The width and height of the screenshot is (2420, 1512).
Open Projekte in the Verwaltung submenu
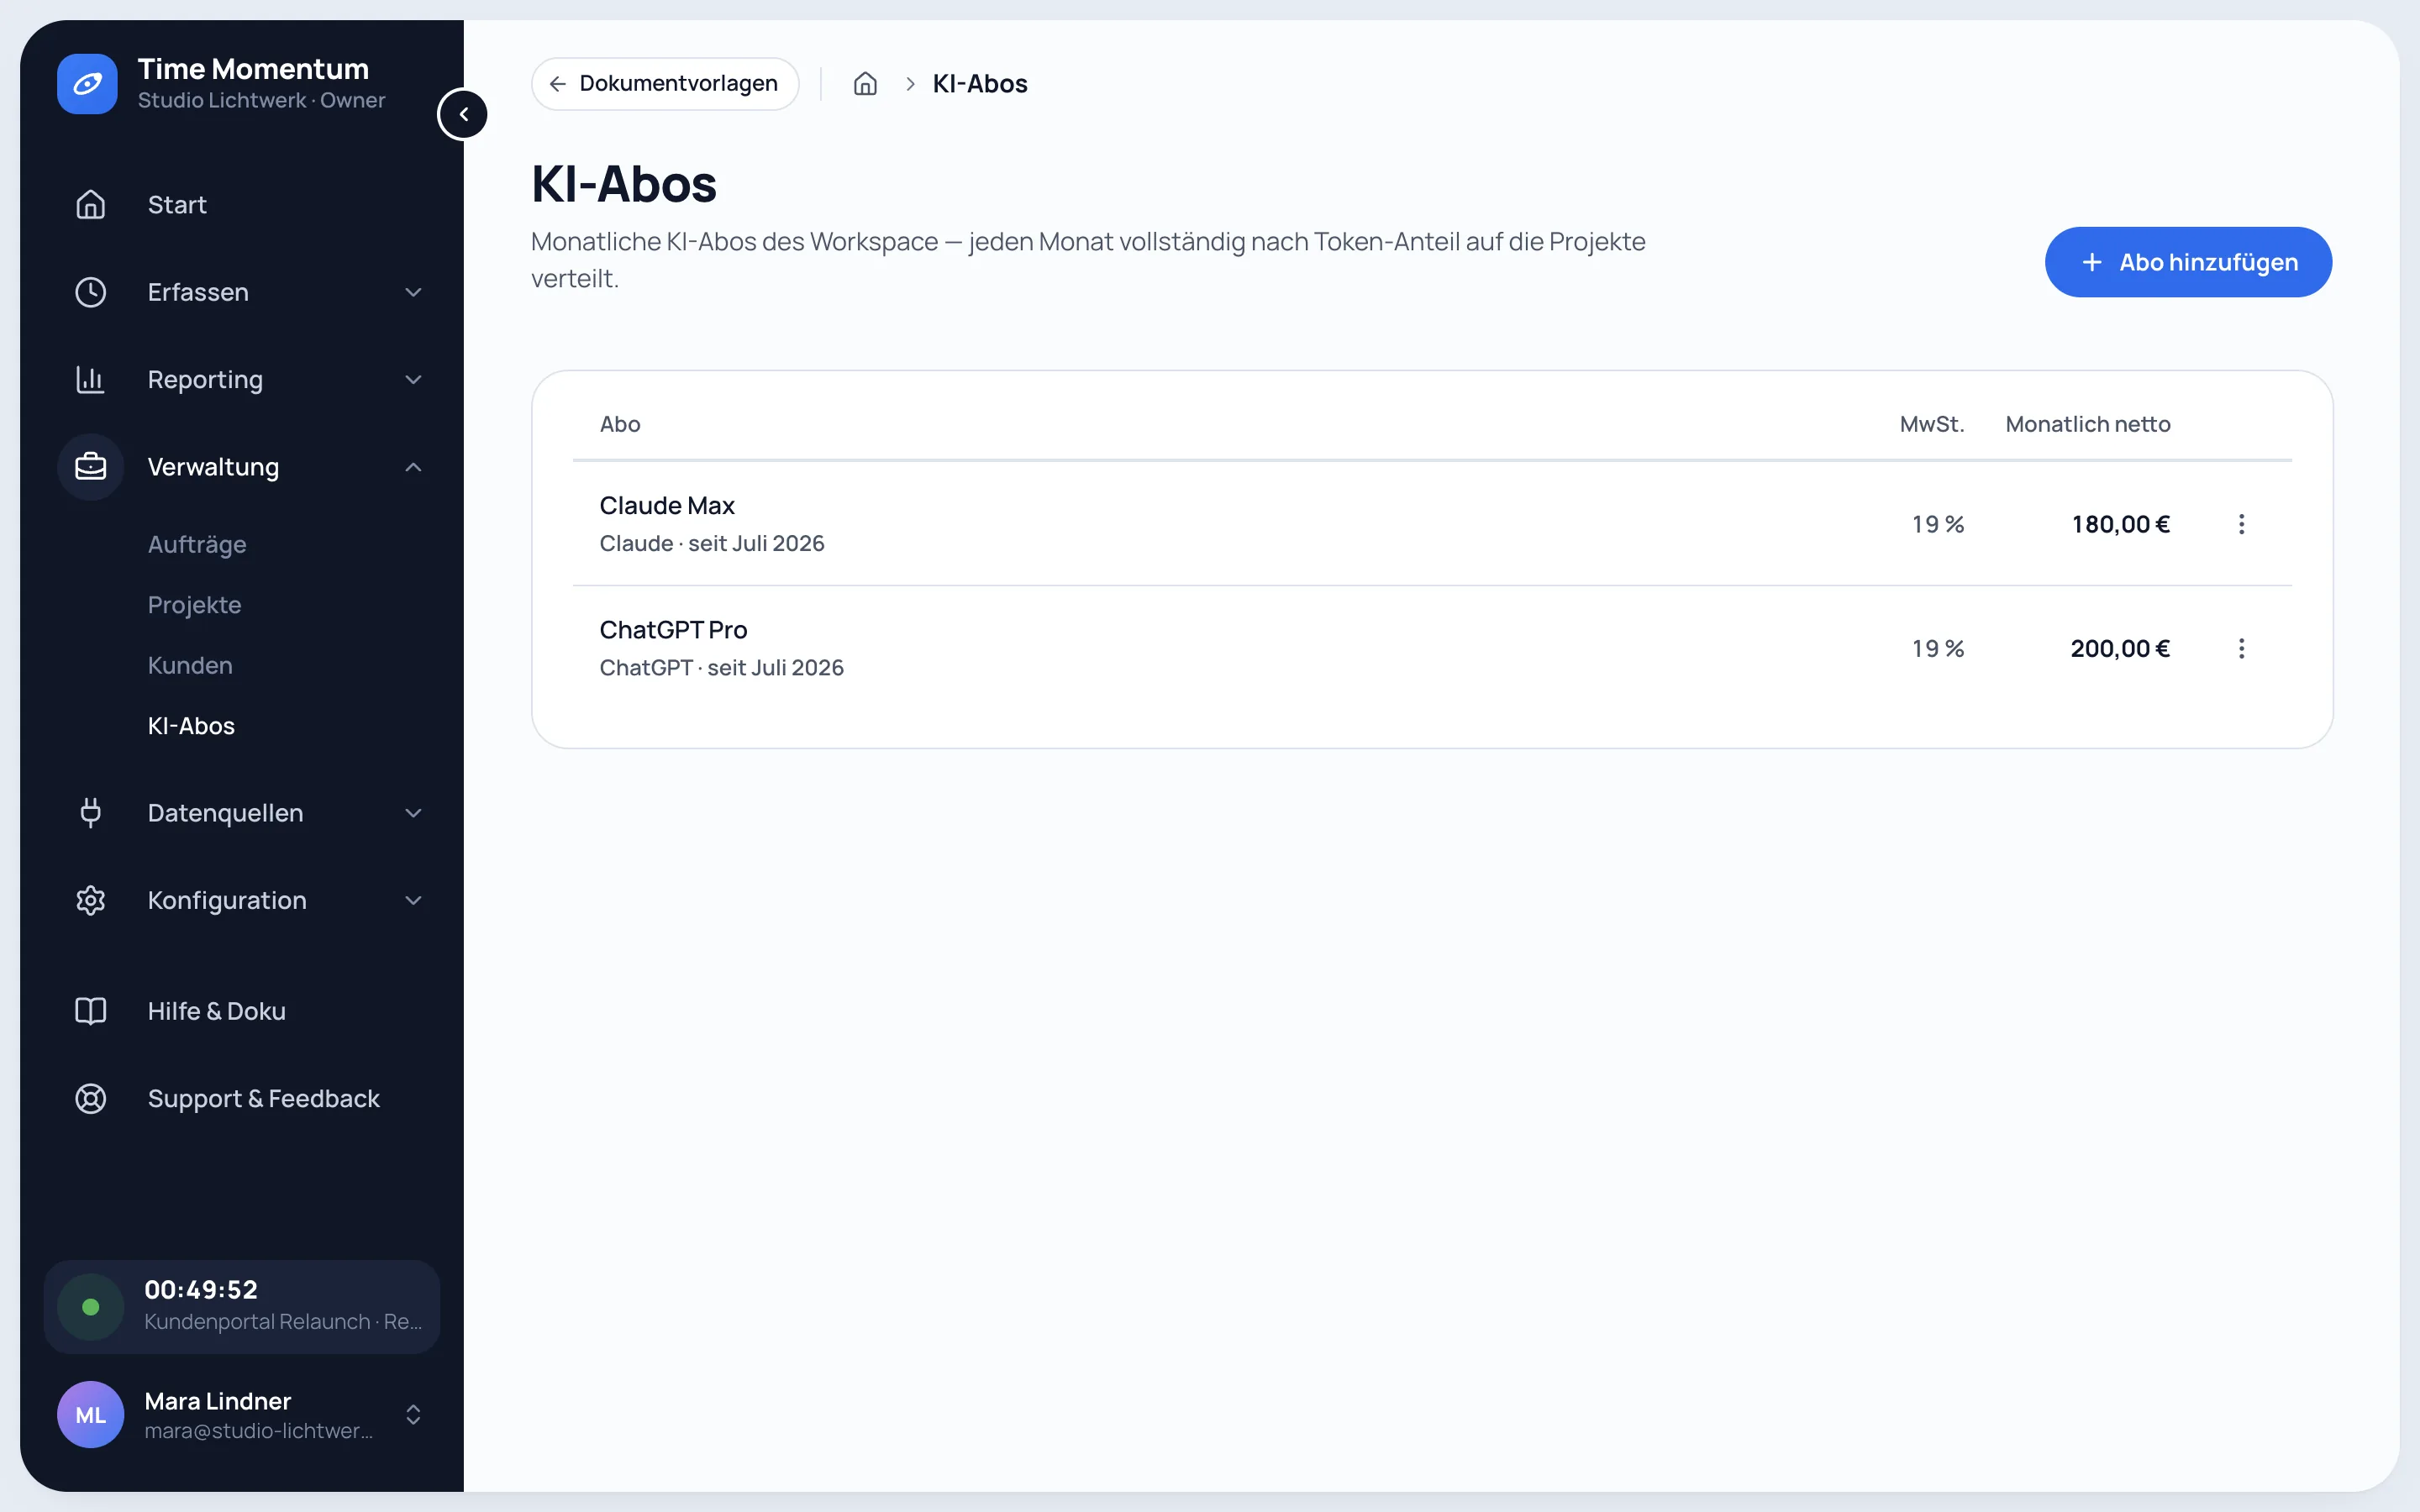point(194,605)
